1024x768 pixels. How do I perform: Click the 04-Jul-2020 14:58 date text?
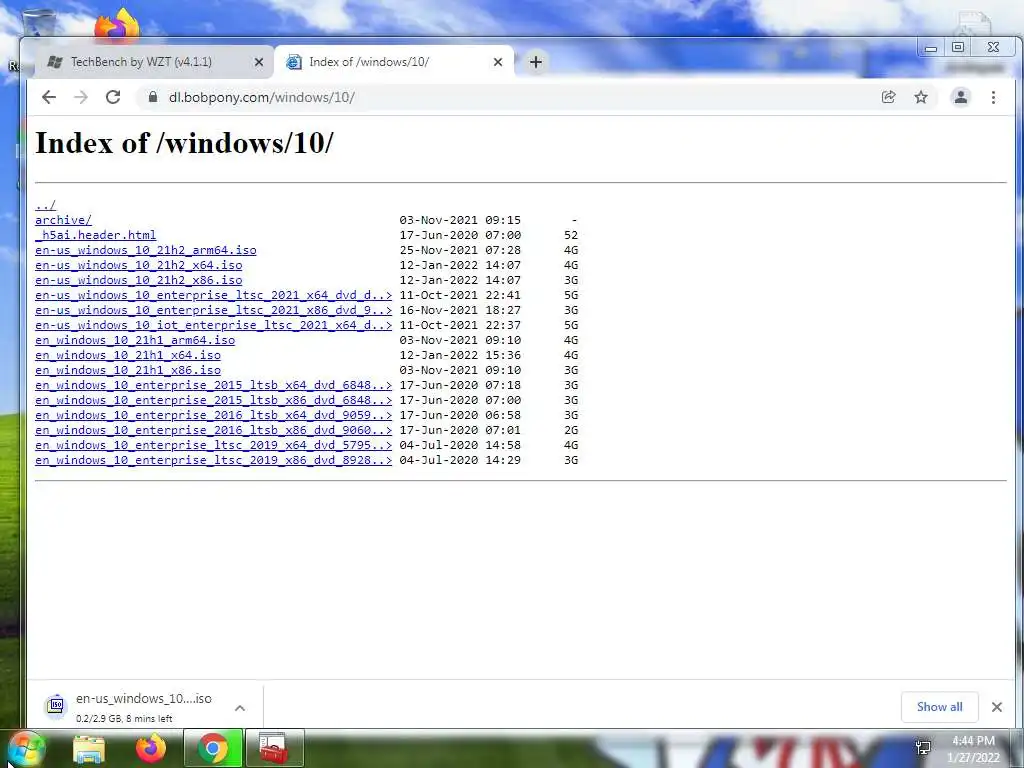click(x=460, y=445)
